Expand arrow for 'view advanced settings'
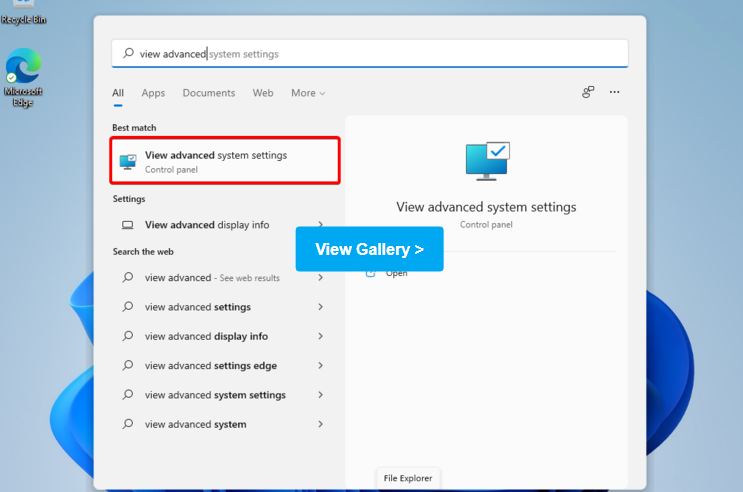The width and height of the screenshot is (743, 492). [321, 307]
